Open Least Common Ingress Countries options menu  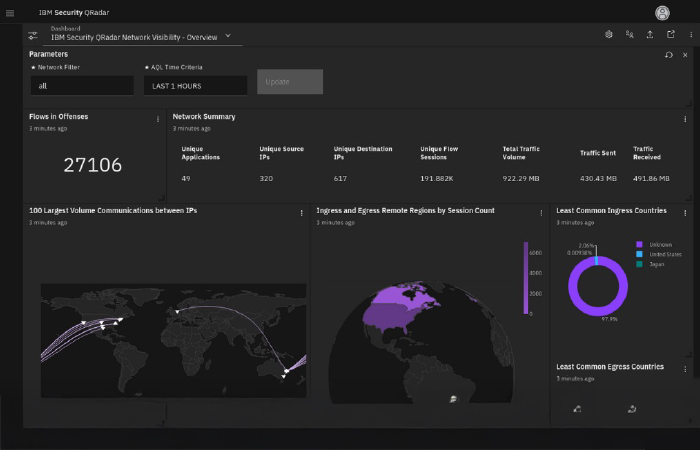coord(685,213)
